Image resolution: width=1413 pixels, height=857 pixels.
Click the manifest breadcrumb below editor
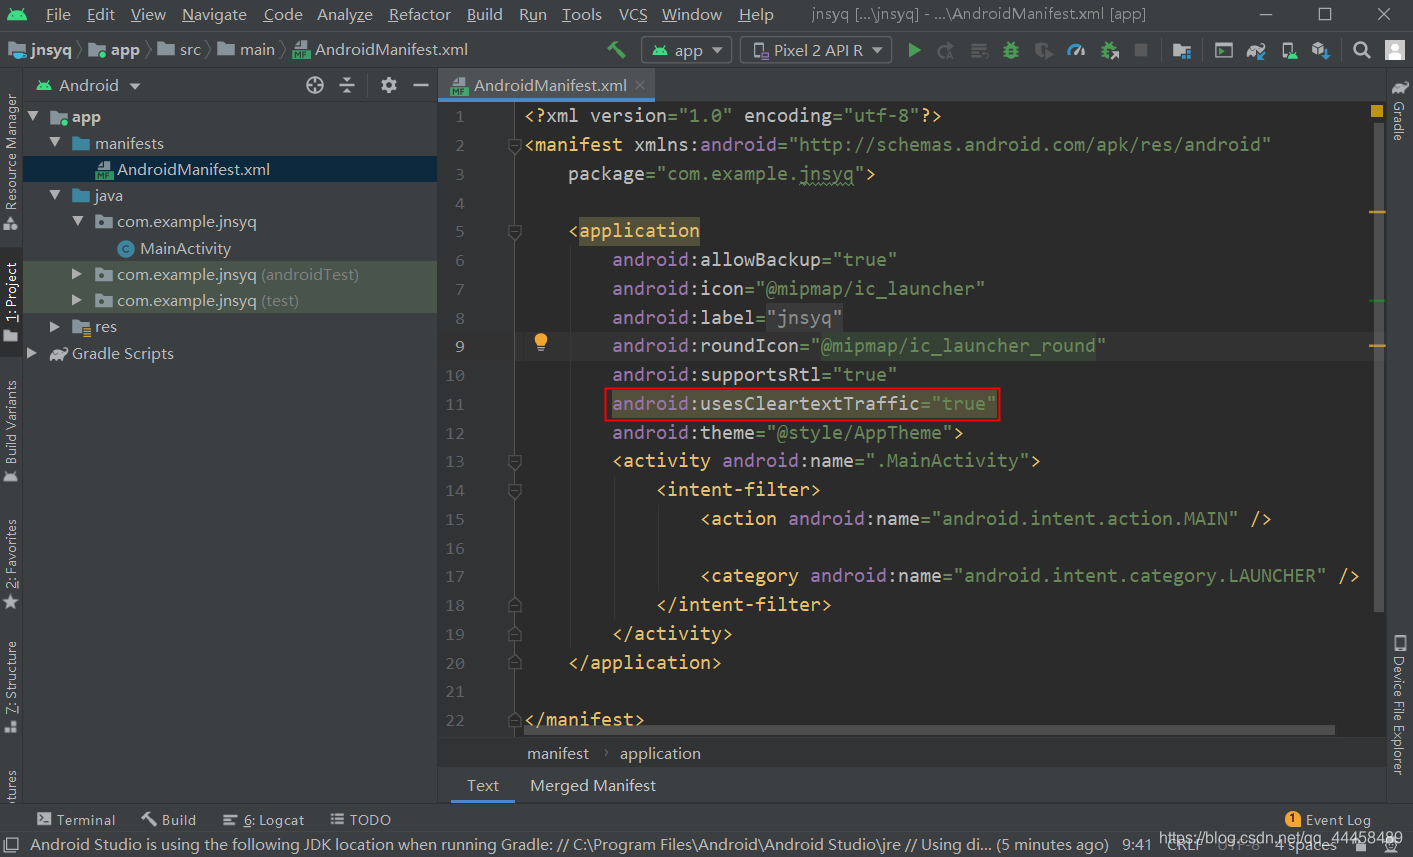point(558,753)
